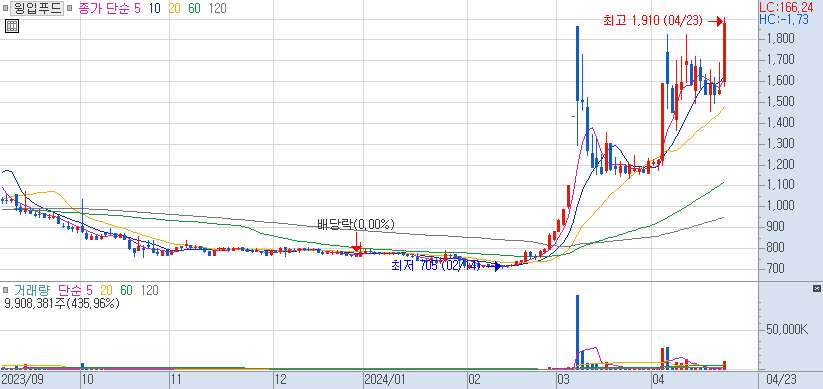Click the 03 month label on date axis

click(564, 379)
